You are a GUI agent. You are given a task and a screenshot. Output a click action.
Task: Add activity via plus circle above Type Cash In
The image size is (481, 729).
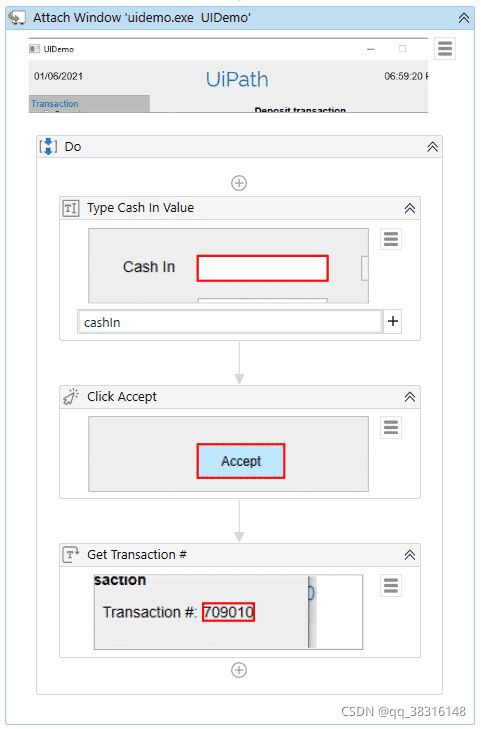click(x=239, y=183)
